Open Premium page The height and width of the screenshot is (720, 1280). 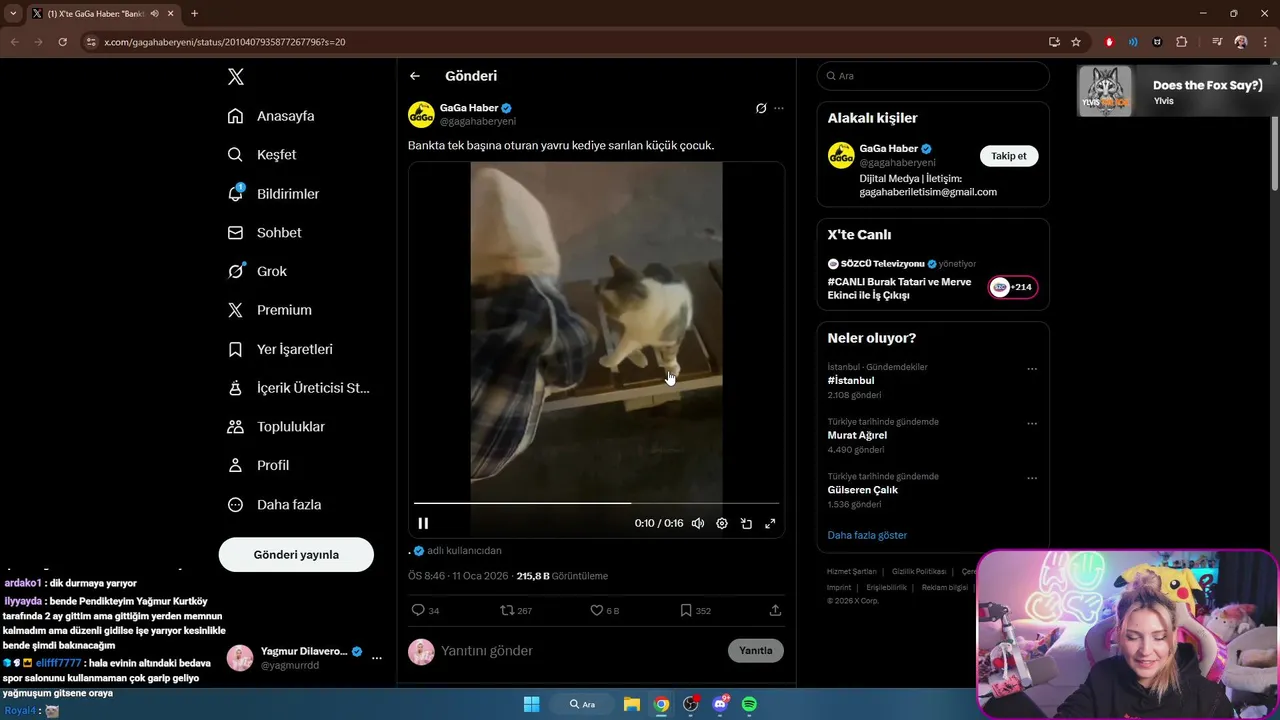(269, 310)
